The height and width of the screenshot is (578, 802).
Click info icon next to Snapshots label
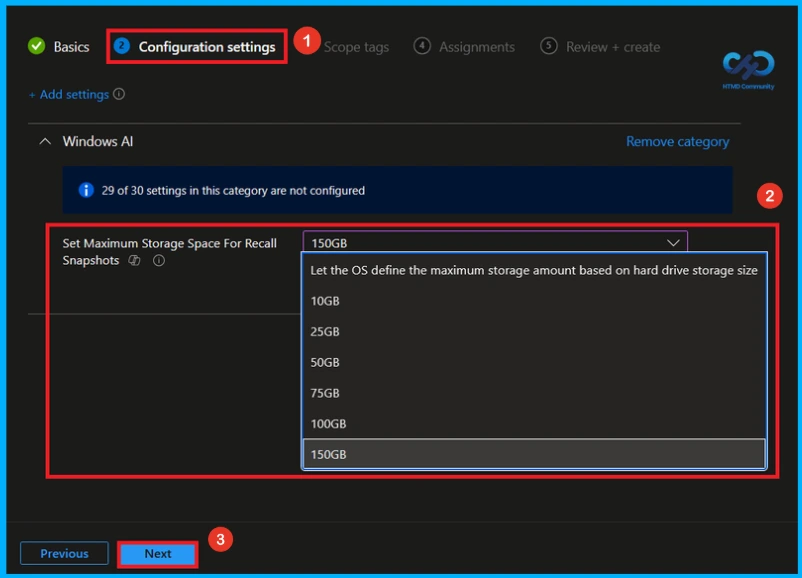pos(159,260)
